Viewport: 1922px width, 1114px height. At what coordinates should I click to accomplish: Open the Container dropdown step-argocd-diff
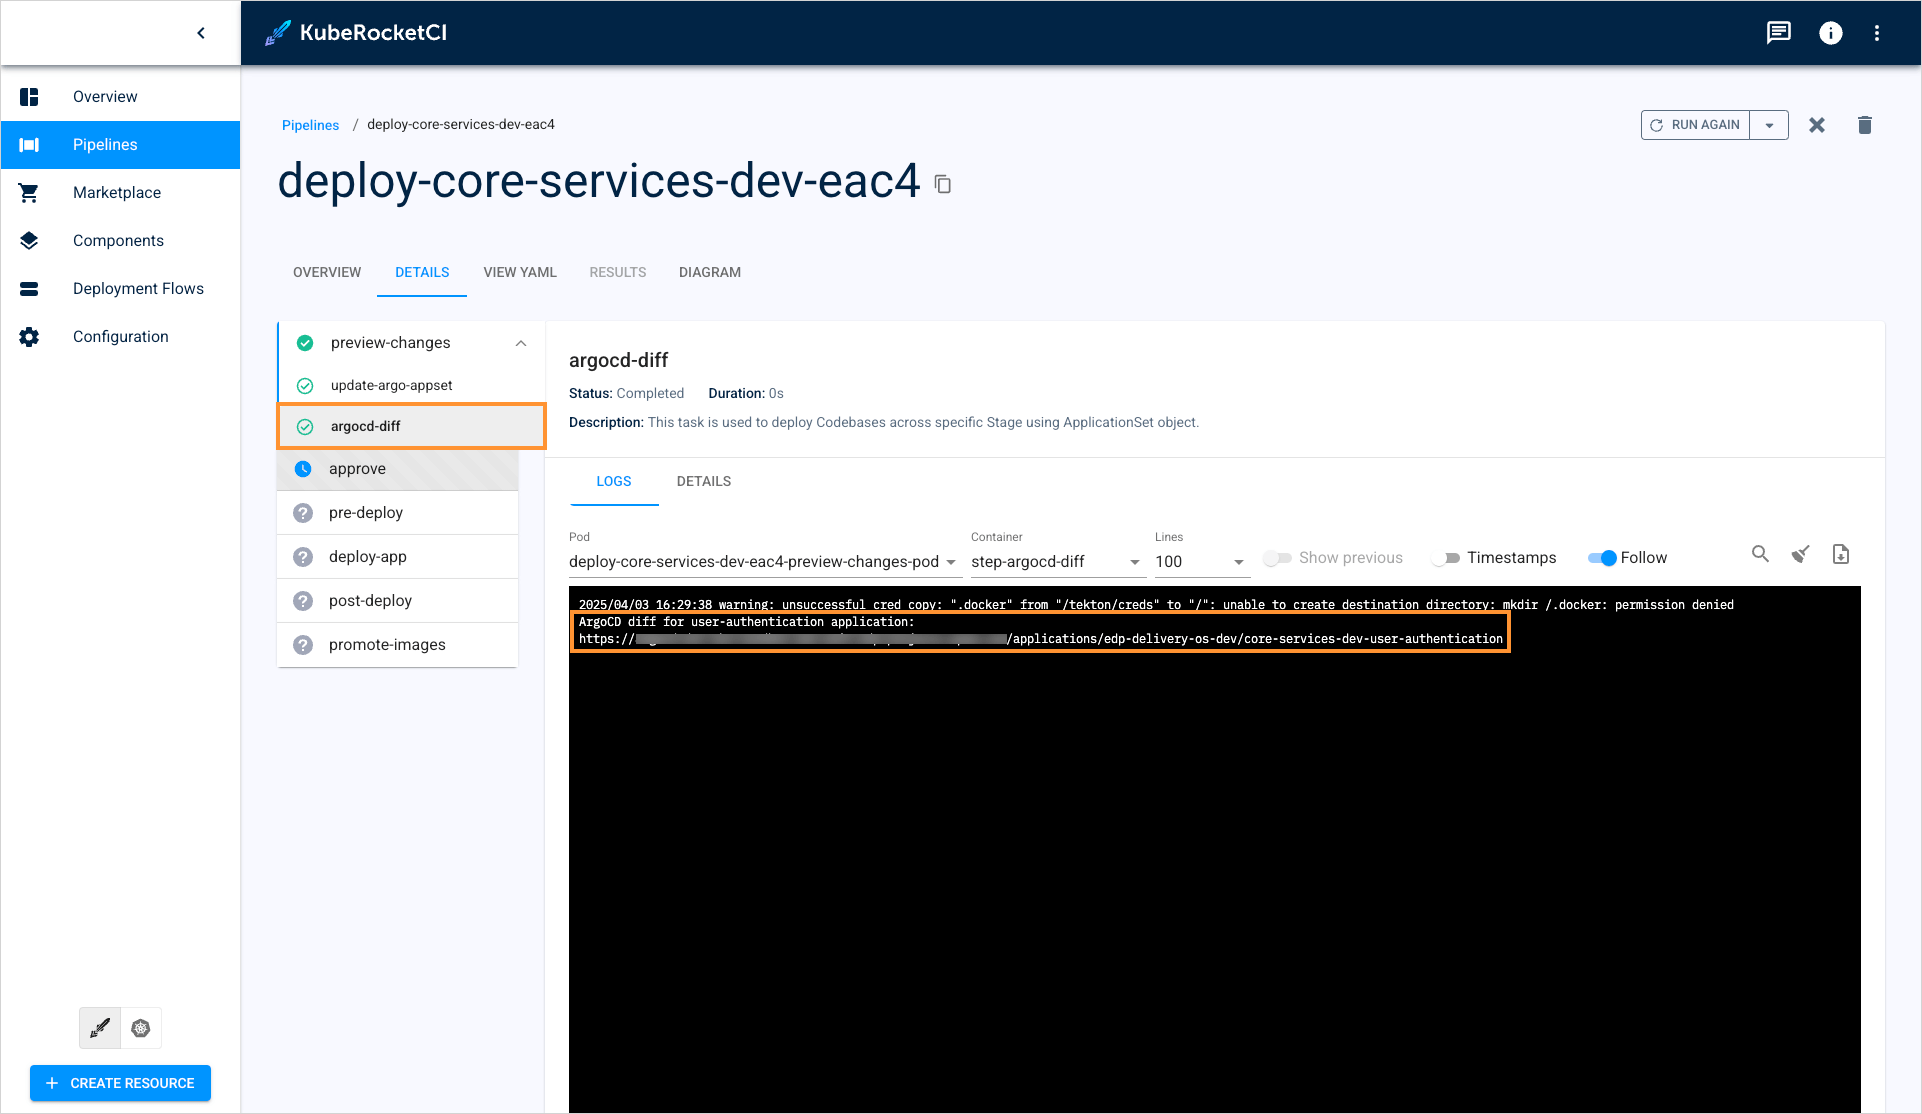1056,562
